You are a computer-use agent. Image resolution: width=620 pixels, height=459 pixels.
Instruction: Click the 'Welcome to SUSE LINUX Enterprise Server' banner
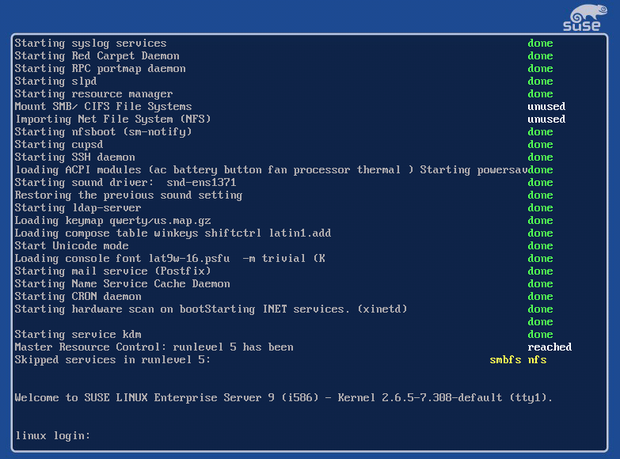click(284, 397)
